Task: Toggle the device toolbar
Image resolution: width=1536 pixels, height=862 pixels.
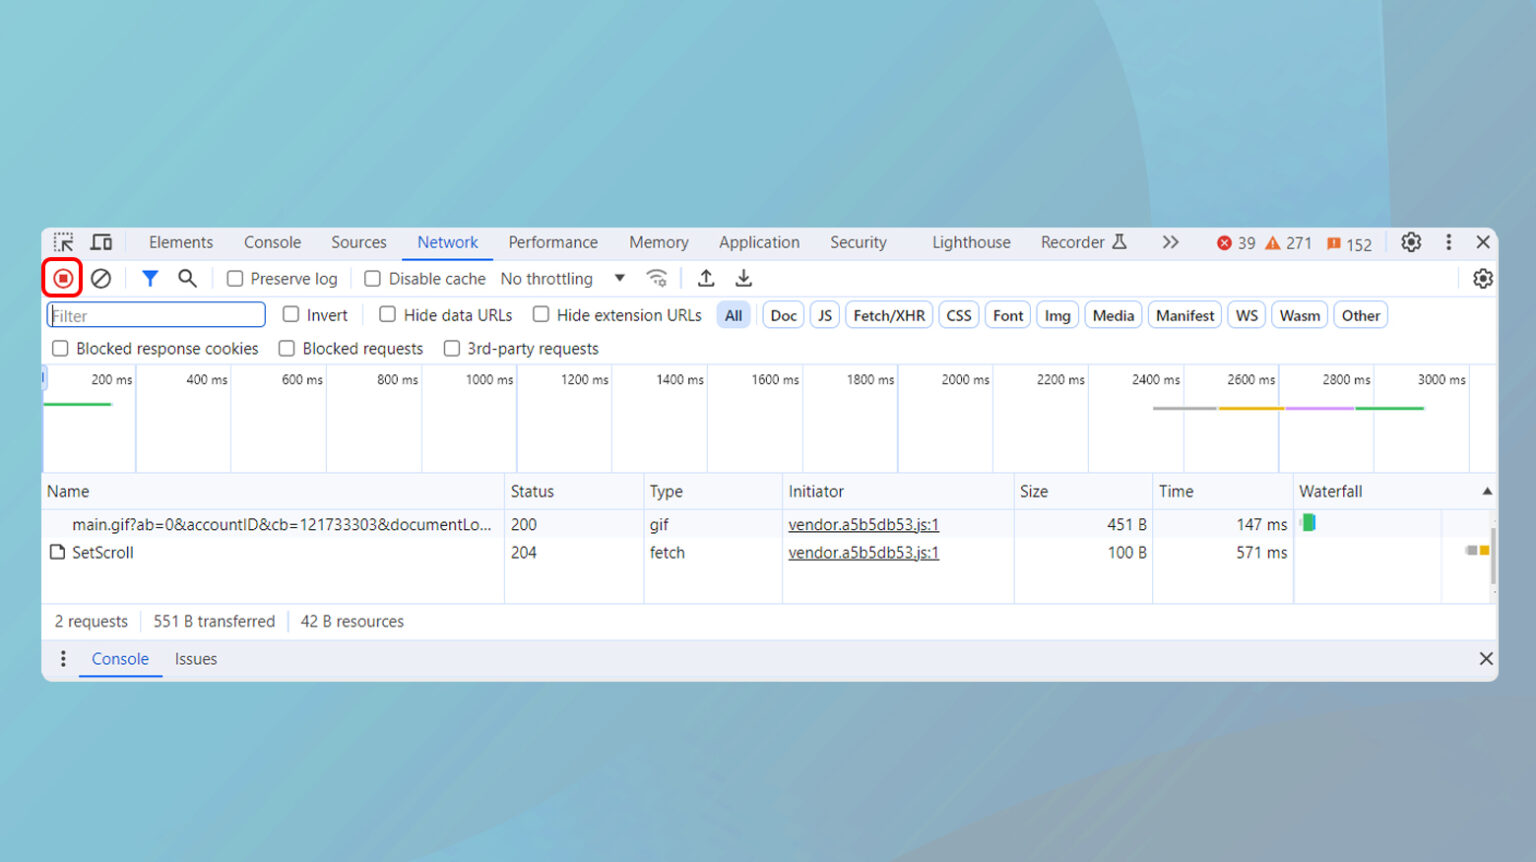Action: 100,242
